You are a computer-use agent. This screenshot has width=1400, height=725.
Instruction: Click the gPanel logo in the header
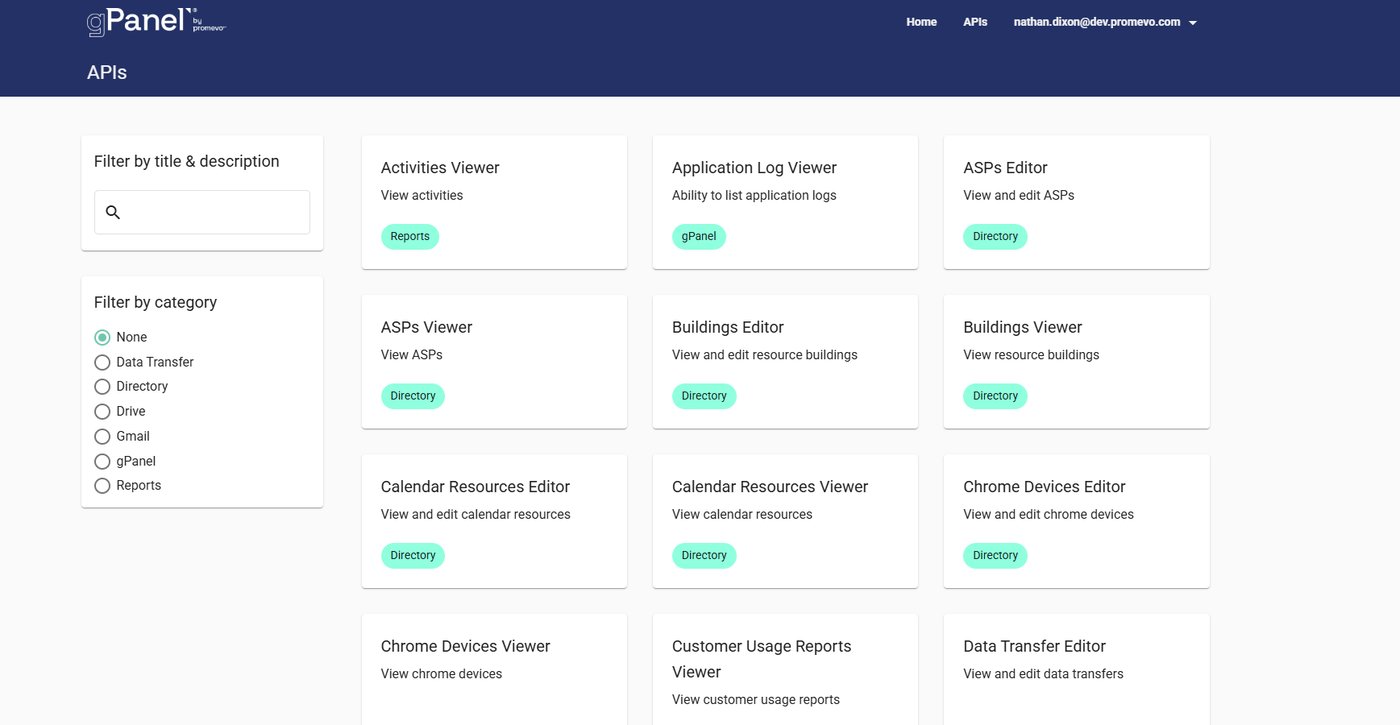[156, 21]
